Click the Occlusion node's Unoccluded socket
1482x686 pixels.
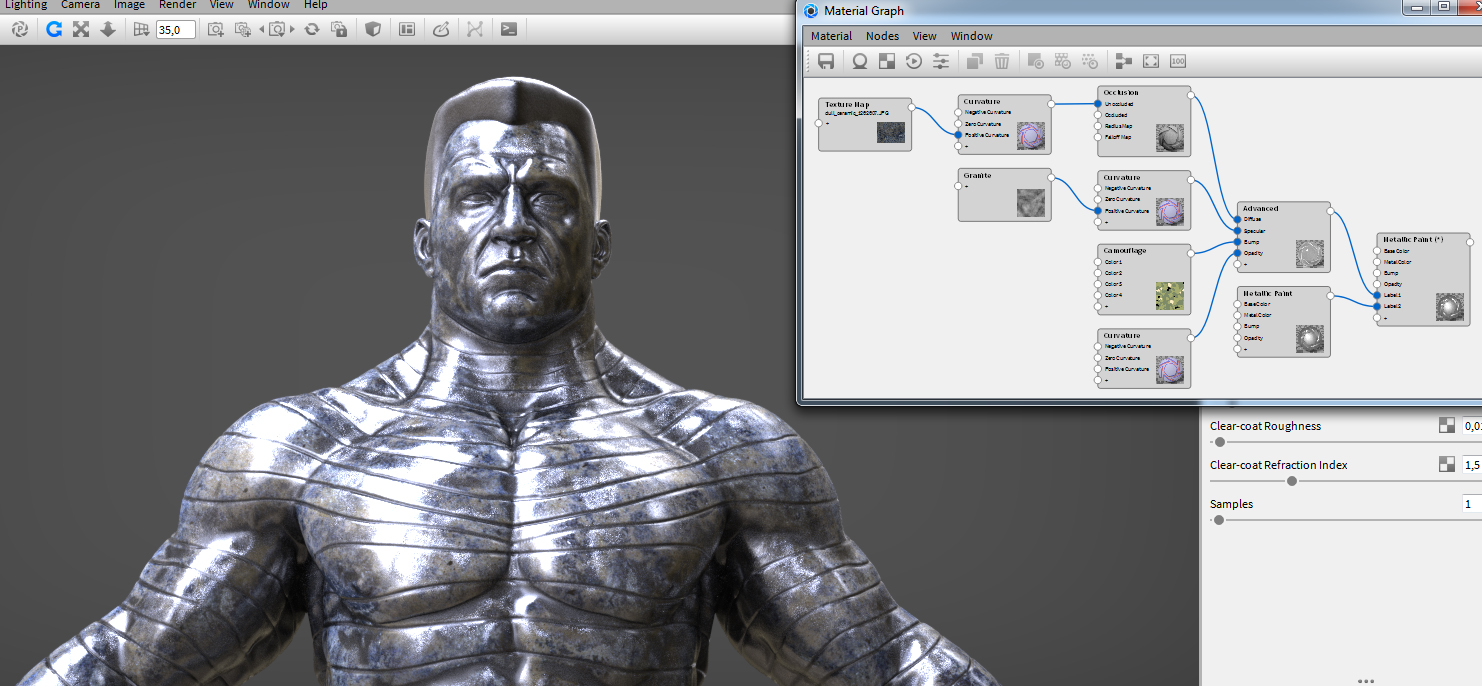click(x=1098, y=103)
